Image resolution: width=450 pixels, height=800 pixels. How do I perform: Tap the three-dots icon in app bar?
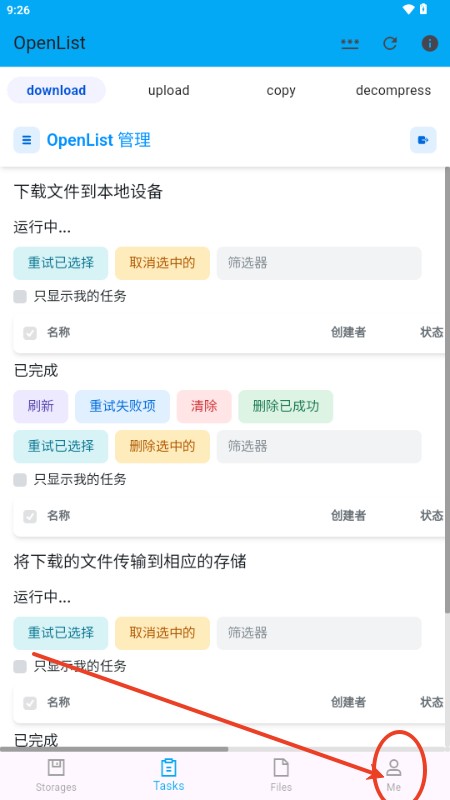tap(350, 43)
